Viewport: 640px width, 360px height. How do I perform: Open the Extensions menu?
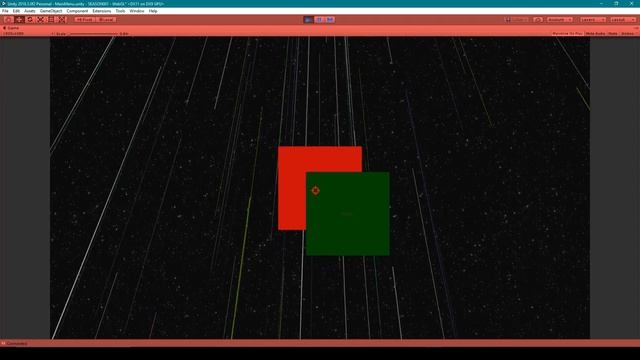click(x=102, y=11)
